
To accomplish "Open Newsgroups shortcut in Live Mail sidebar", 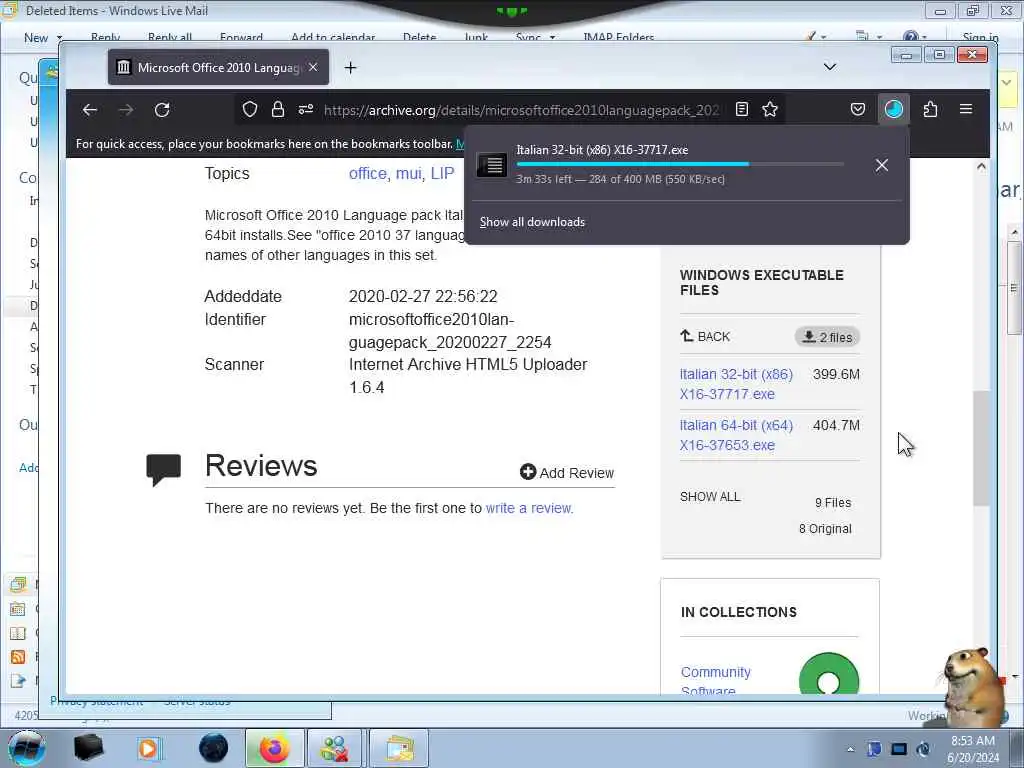I will (x=18, y=680).
